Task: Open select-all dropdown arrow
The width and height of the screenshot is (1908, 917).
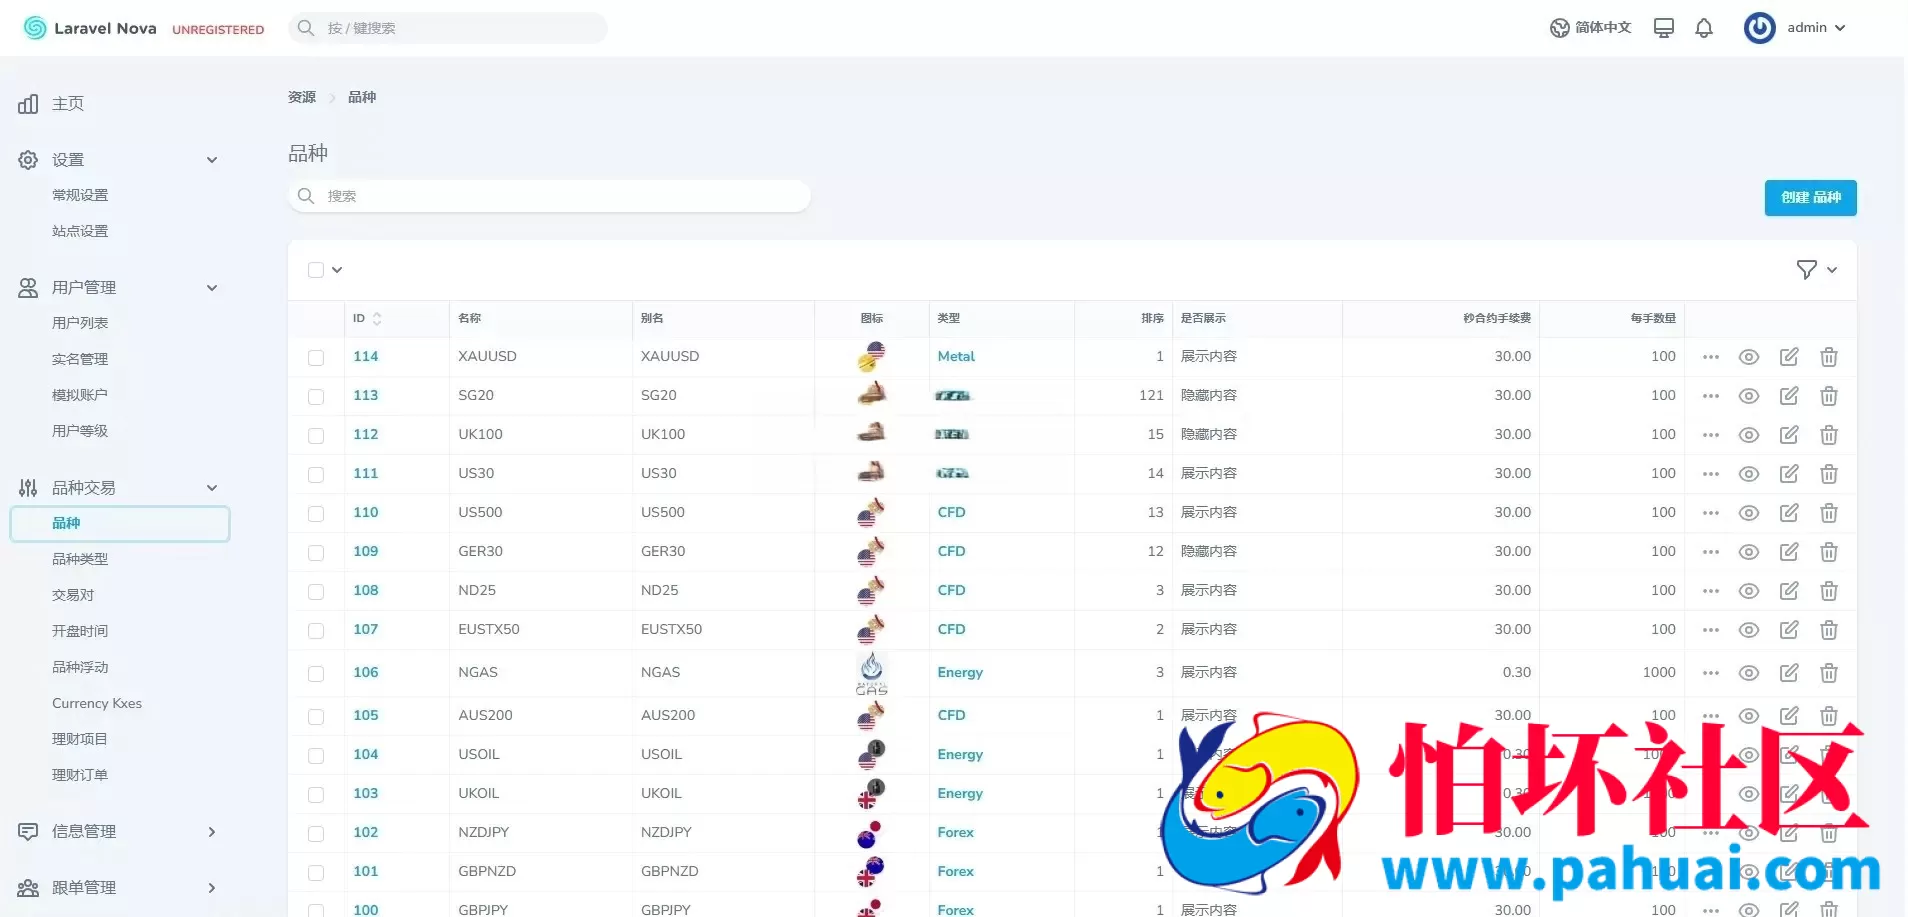Action: pyautogui.click(x=337, y=270)
